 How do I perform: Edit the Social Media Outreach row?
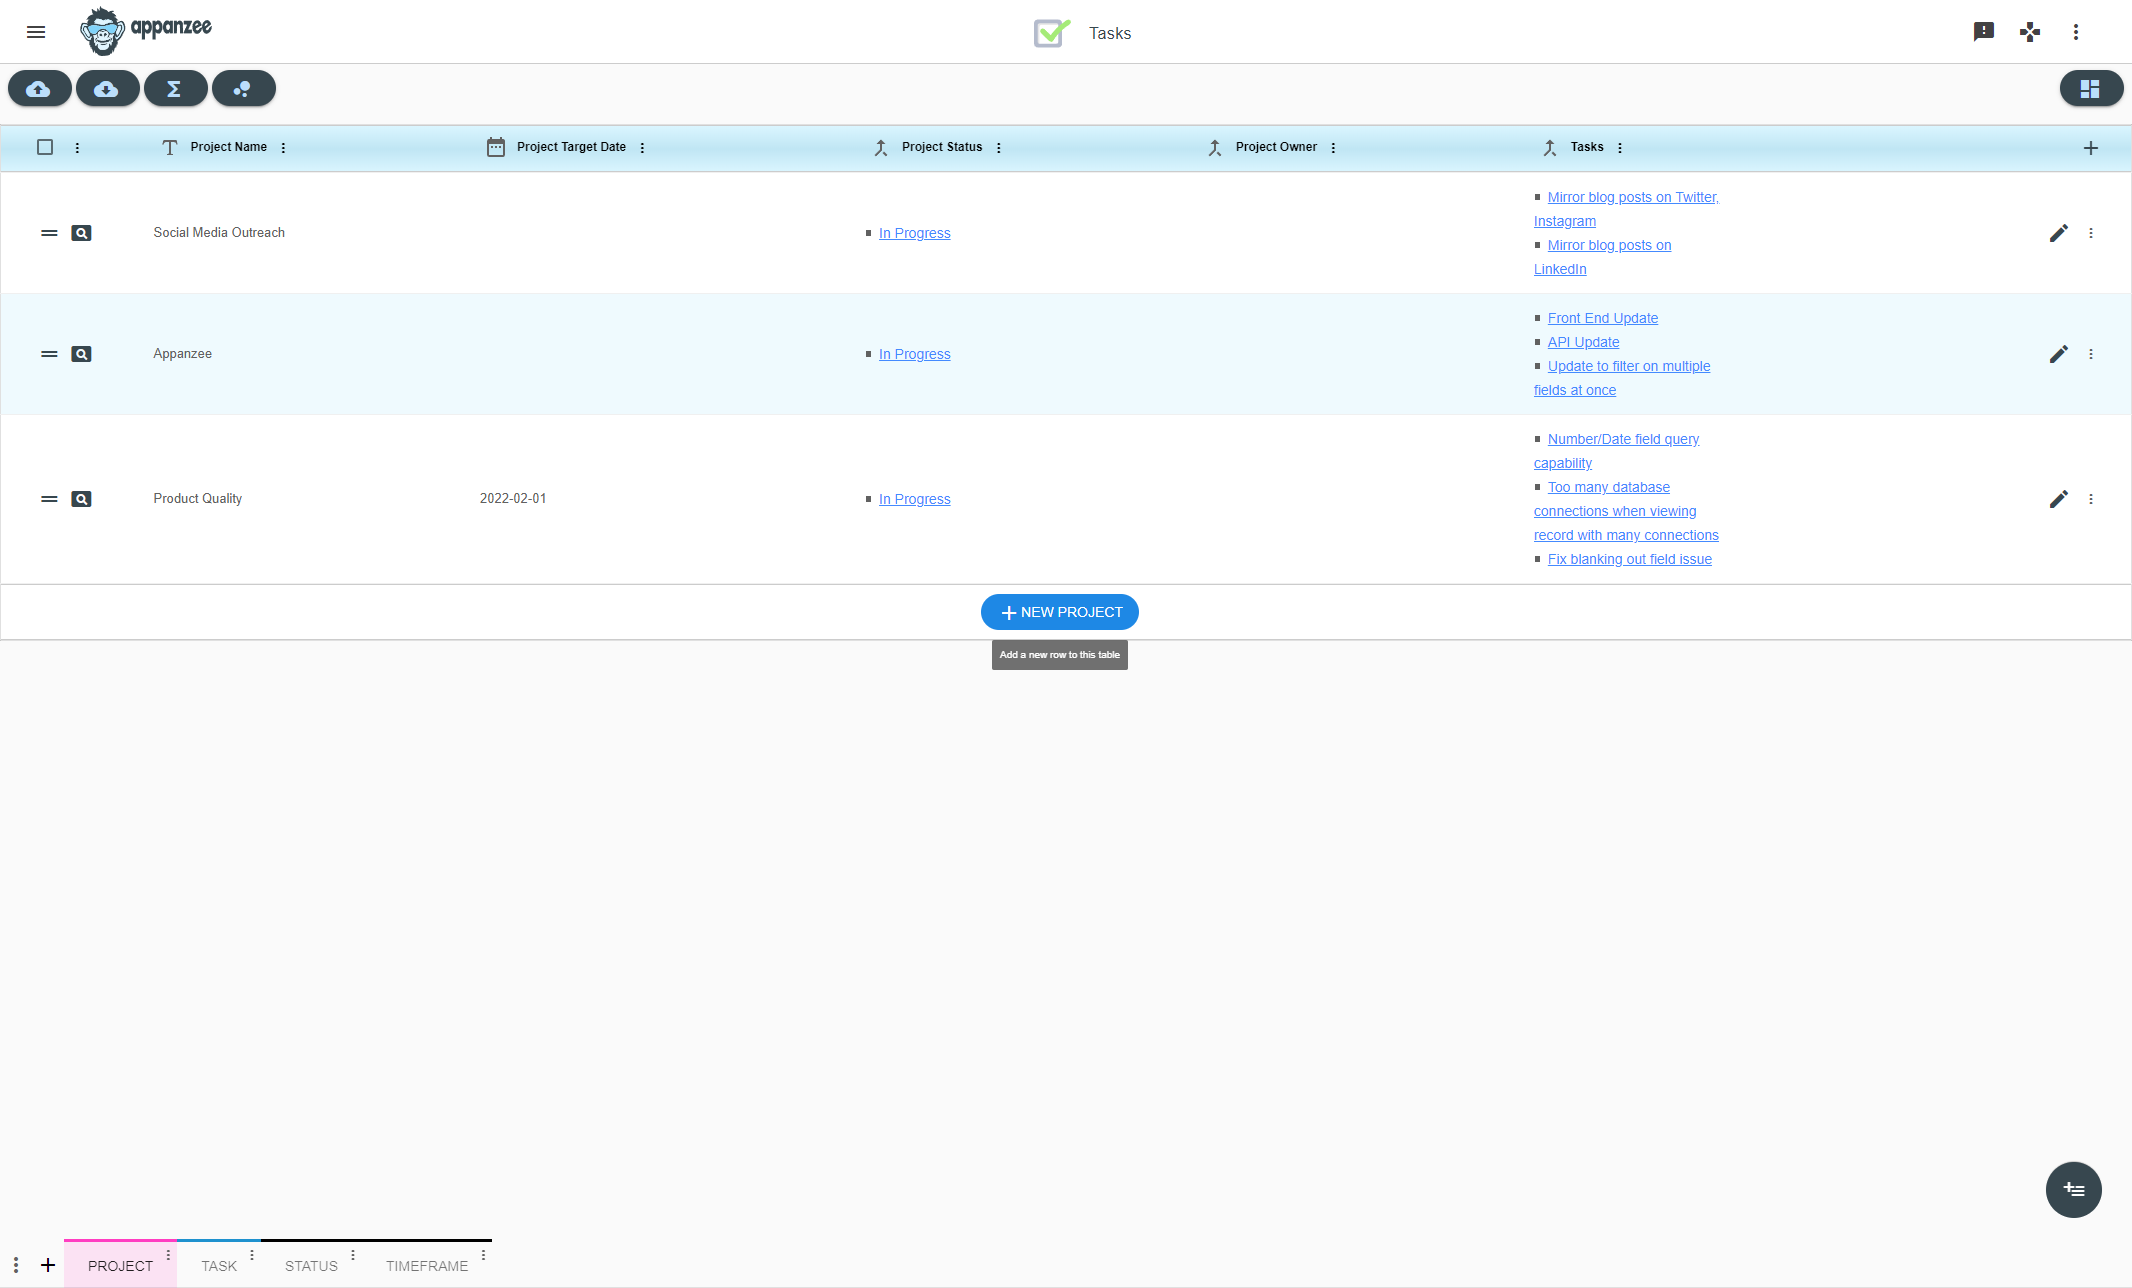point(2058,233)
